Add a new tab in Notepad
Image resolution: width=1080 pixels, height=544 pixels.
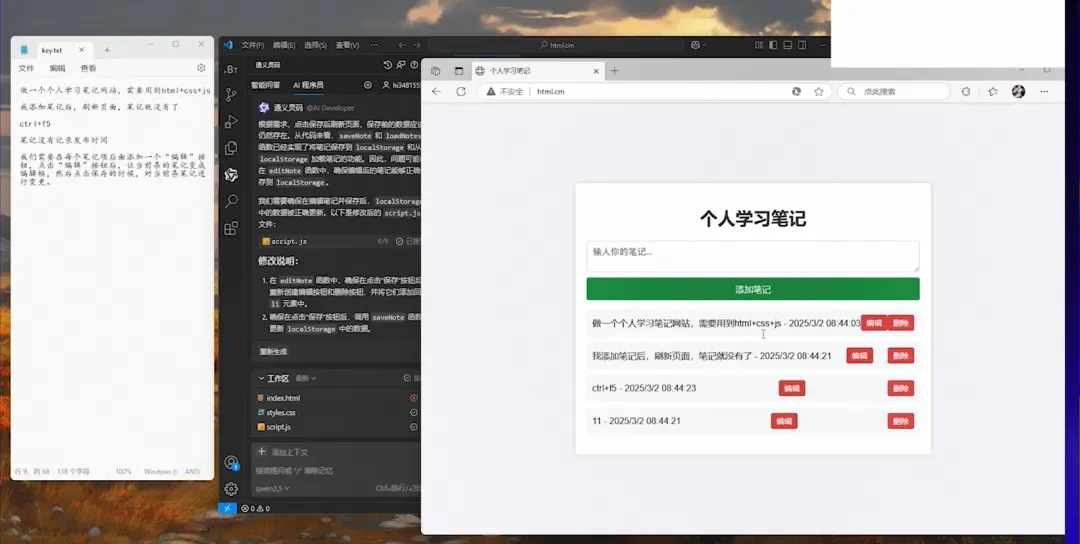[107, 50]
